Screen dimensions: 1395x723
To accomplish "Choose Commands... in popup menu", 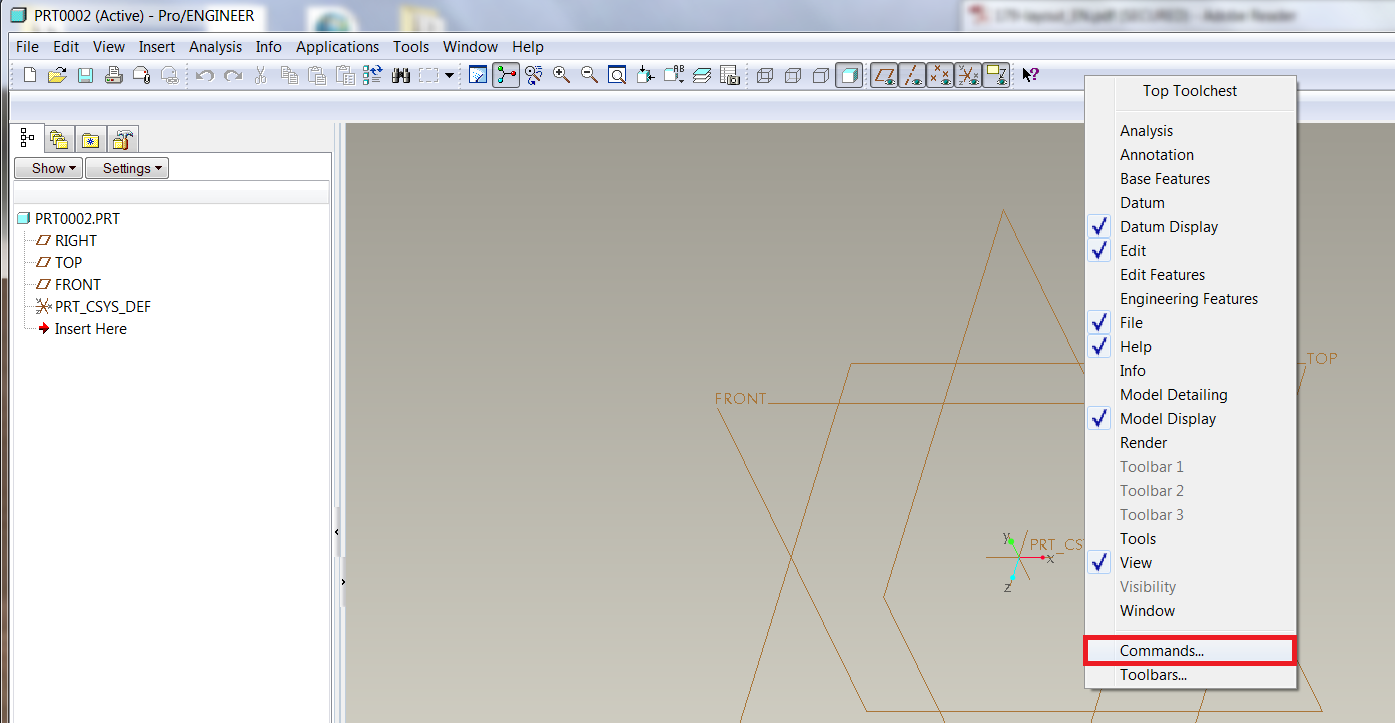I will tap(1190, 651).
